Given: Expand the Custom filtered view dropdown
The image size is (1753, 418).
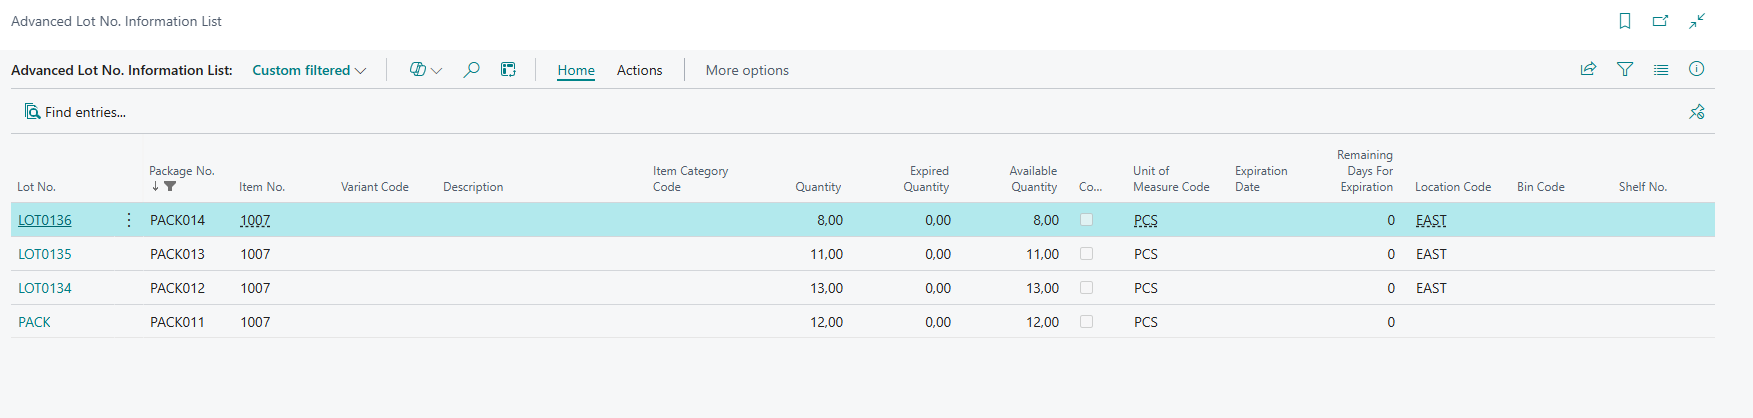Looking at the screenshot, I should 309,70.
